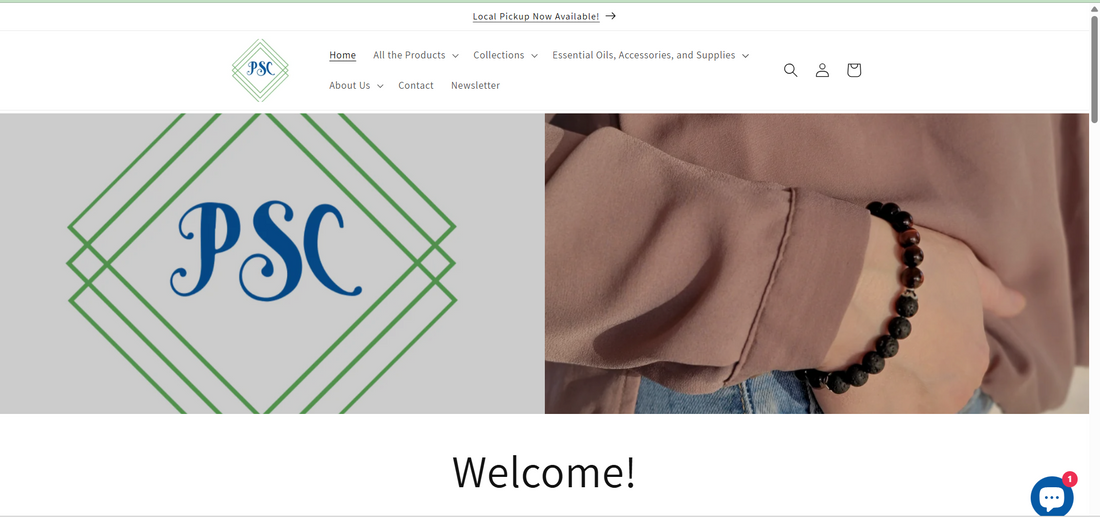
Task: Click the arrow beside Local Pickup announcement
Action: pos(610,15)
